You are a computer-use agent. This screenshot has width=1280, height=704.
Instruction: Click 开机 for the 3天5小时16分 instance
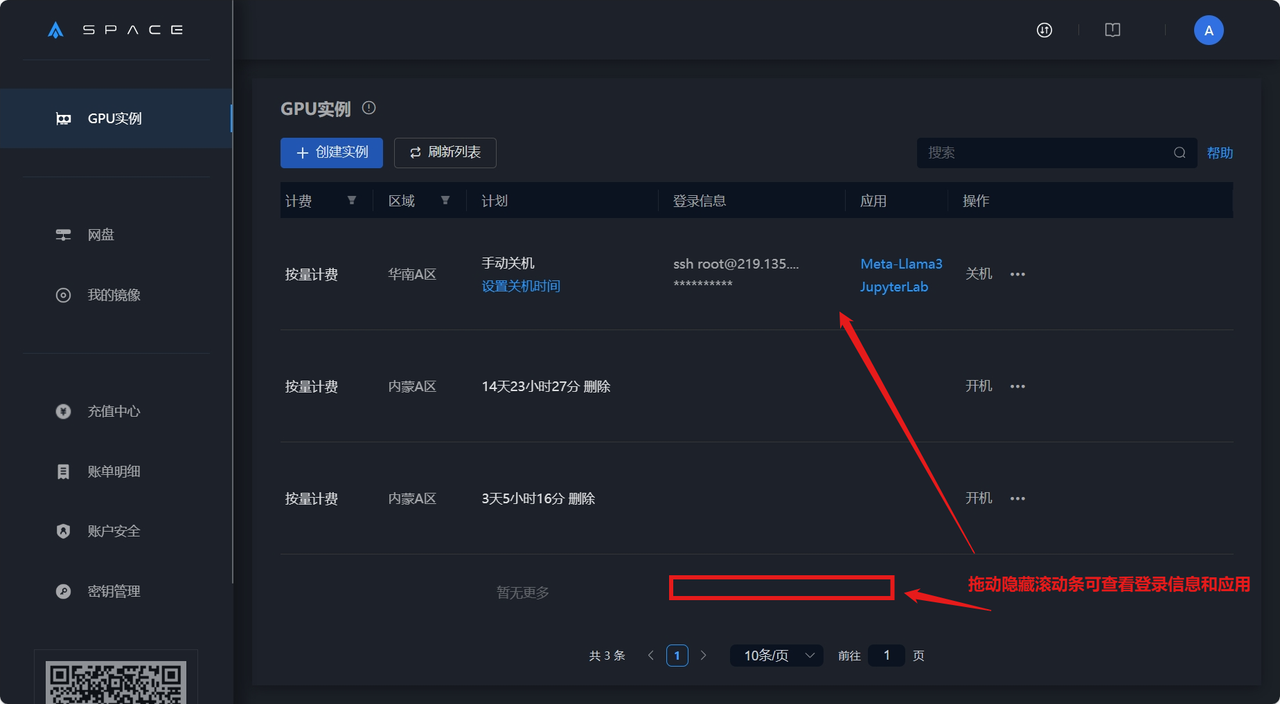click(x=979, y=498)
